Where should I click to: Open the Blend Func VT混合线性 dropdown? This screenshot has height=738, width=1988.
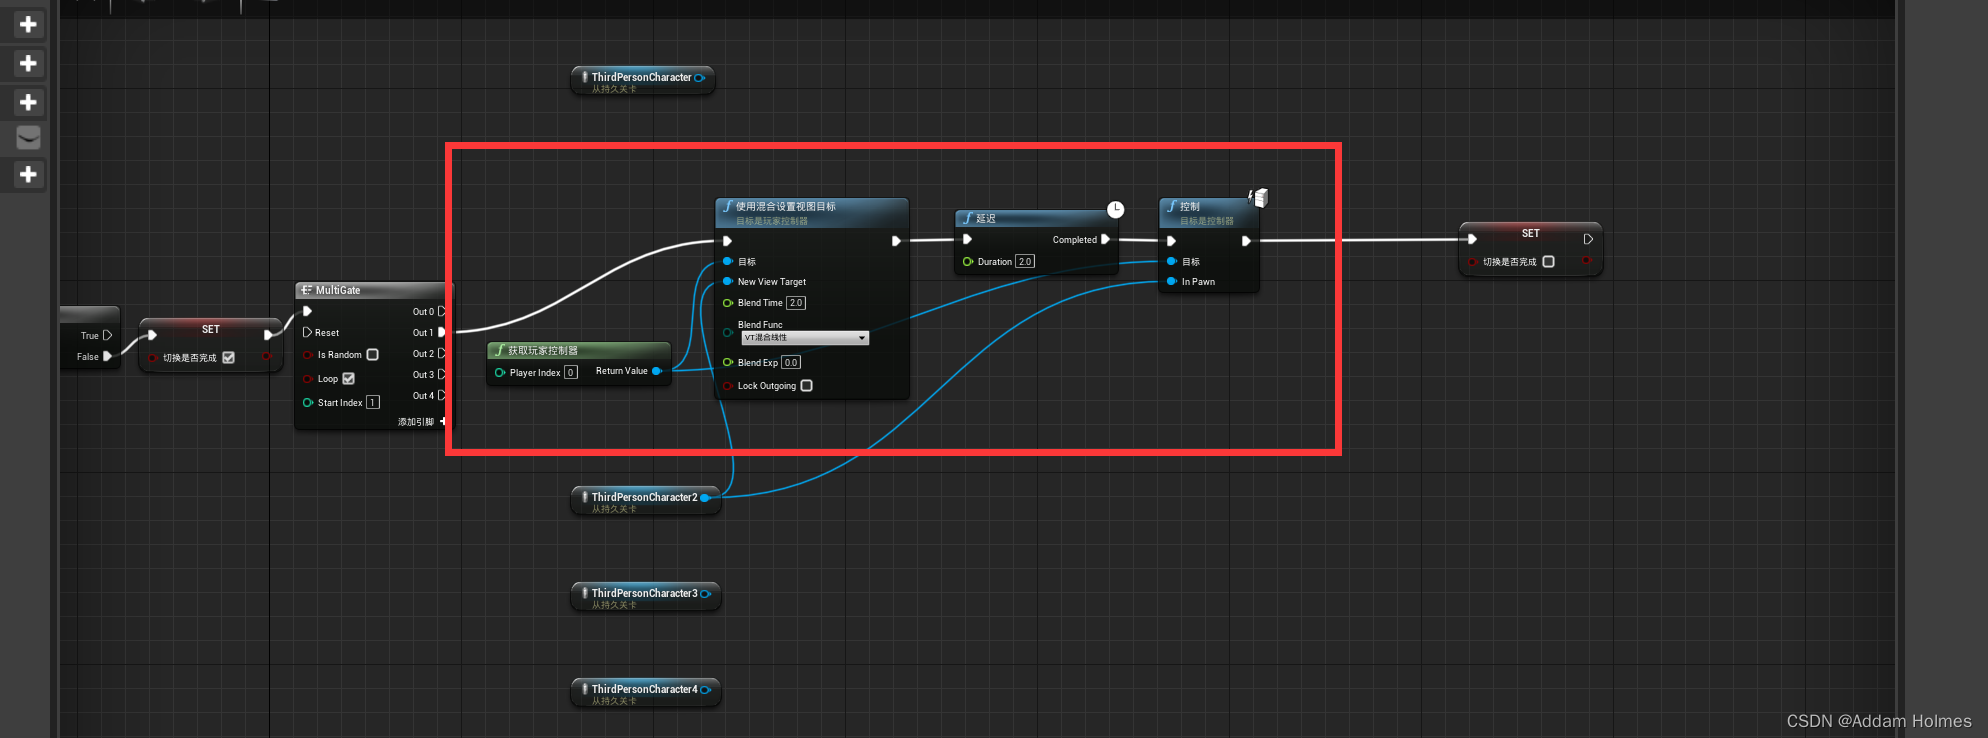(805, 338)
